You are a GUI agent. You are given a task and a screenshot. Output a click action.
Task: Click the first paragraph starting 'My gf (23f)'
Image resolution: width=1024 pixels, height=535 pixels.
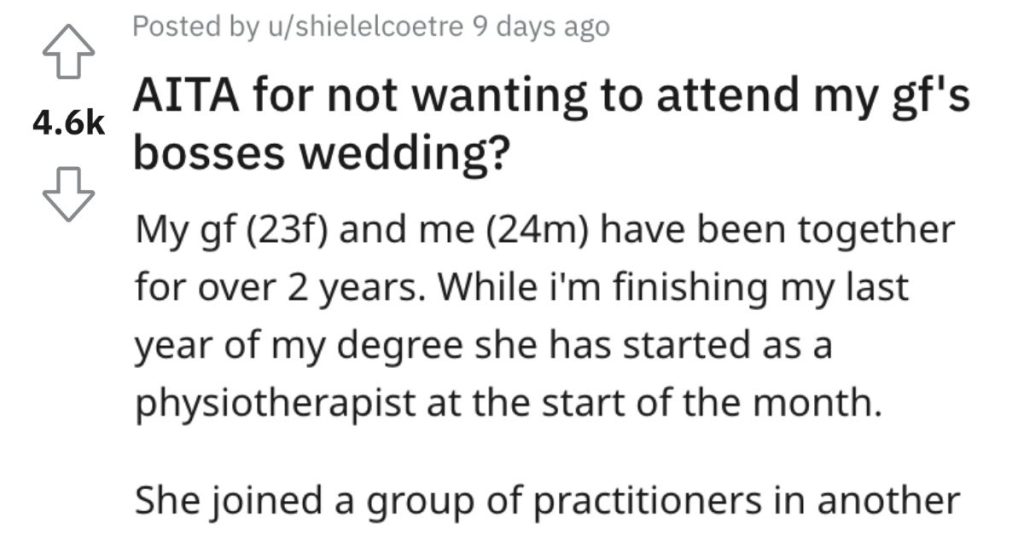[545, 316]
